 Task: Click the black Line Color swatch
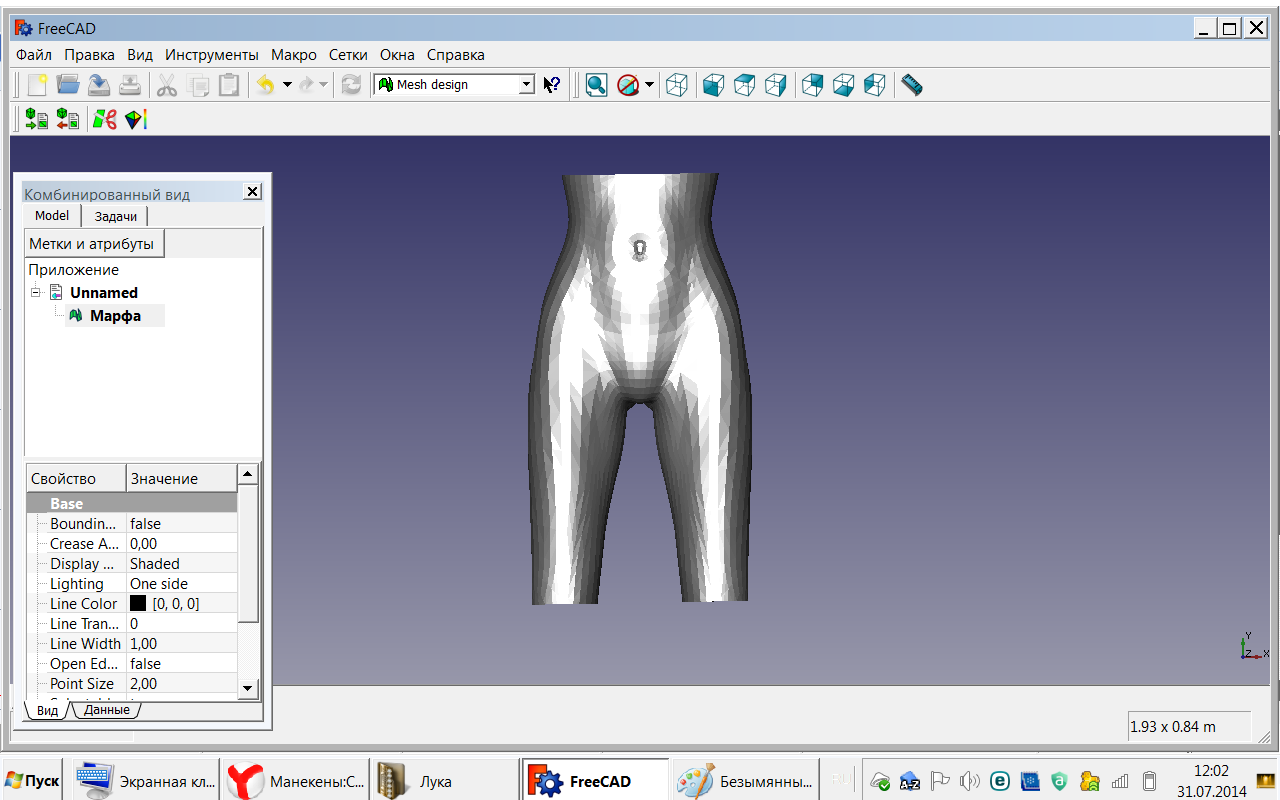138,604
